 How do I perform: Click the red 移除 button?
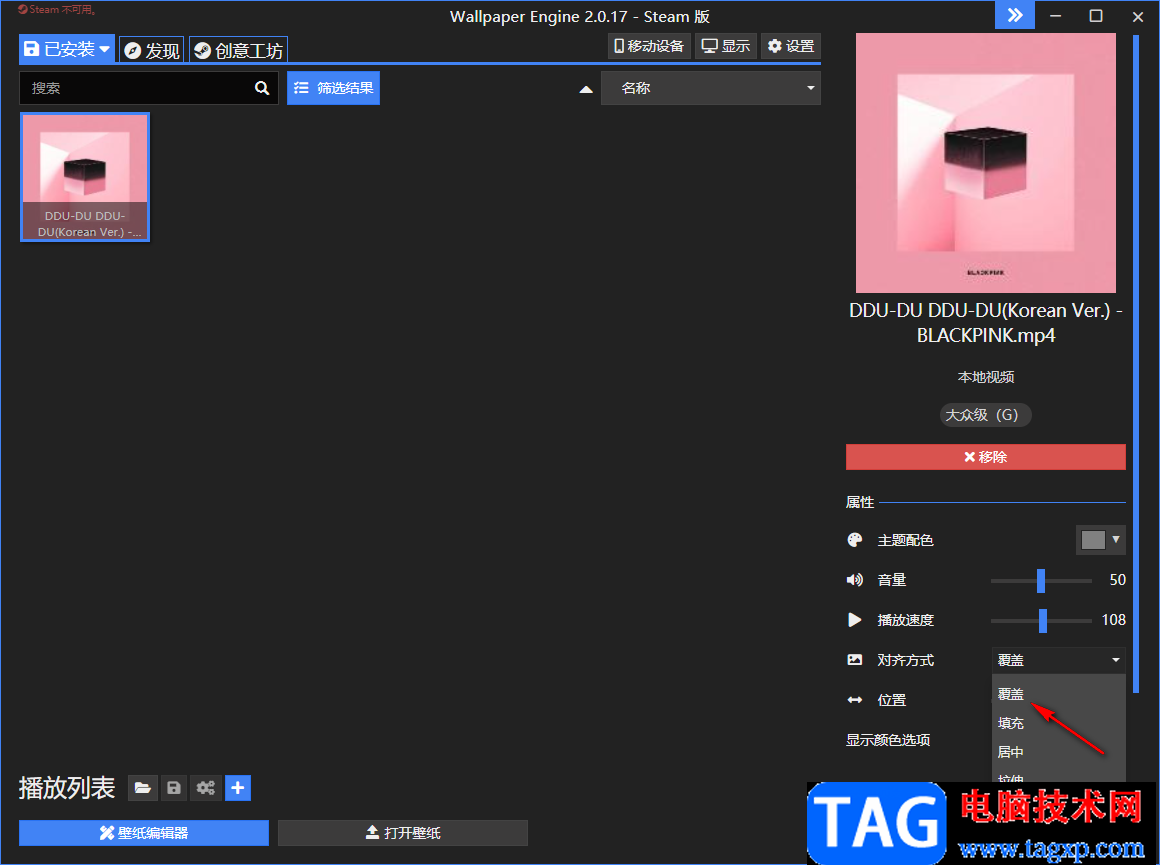[985, 457]
